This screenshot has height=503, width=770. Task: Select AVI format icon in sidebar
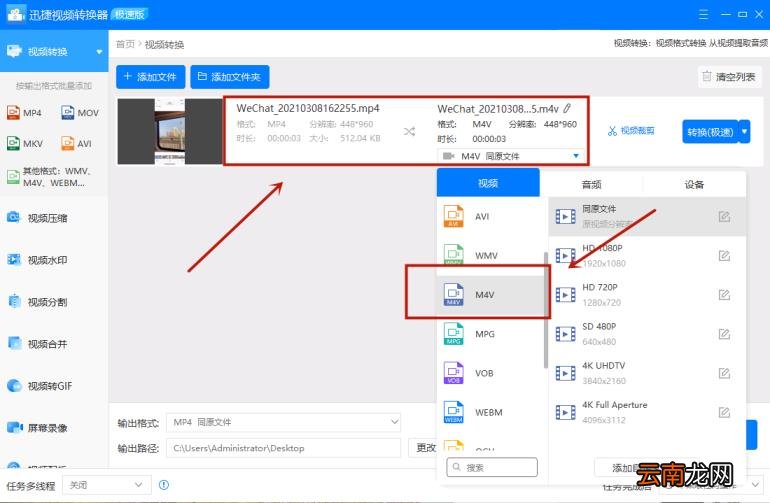pos(67,143)
